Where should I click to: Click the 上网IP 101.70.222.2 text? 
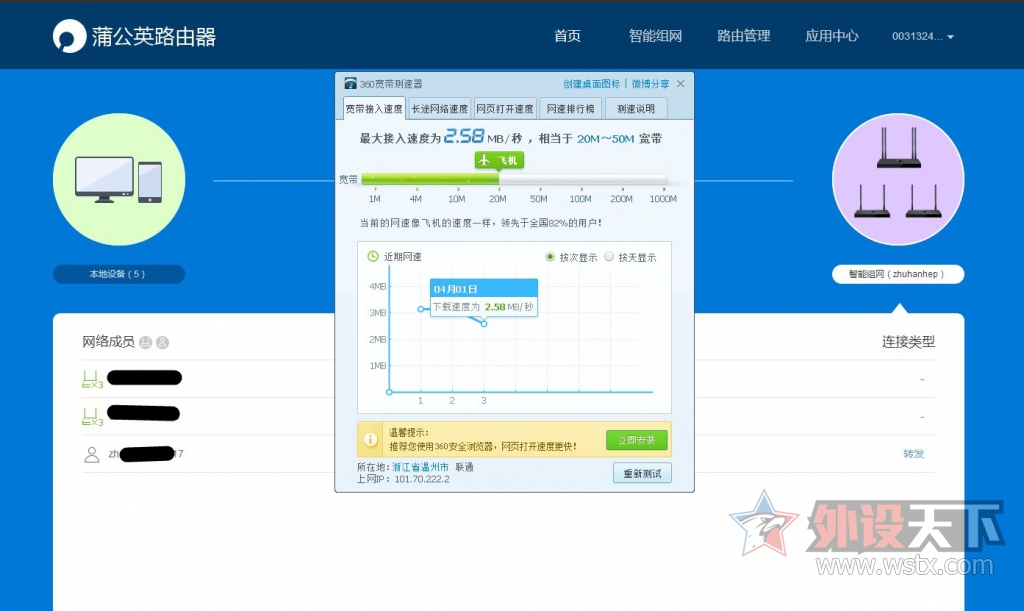pyautogui.click(x=403, y=479)
